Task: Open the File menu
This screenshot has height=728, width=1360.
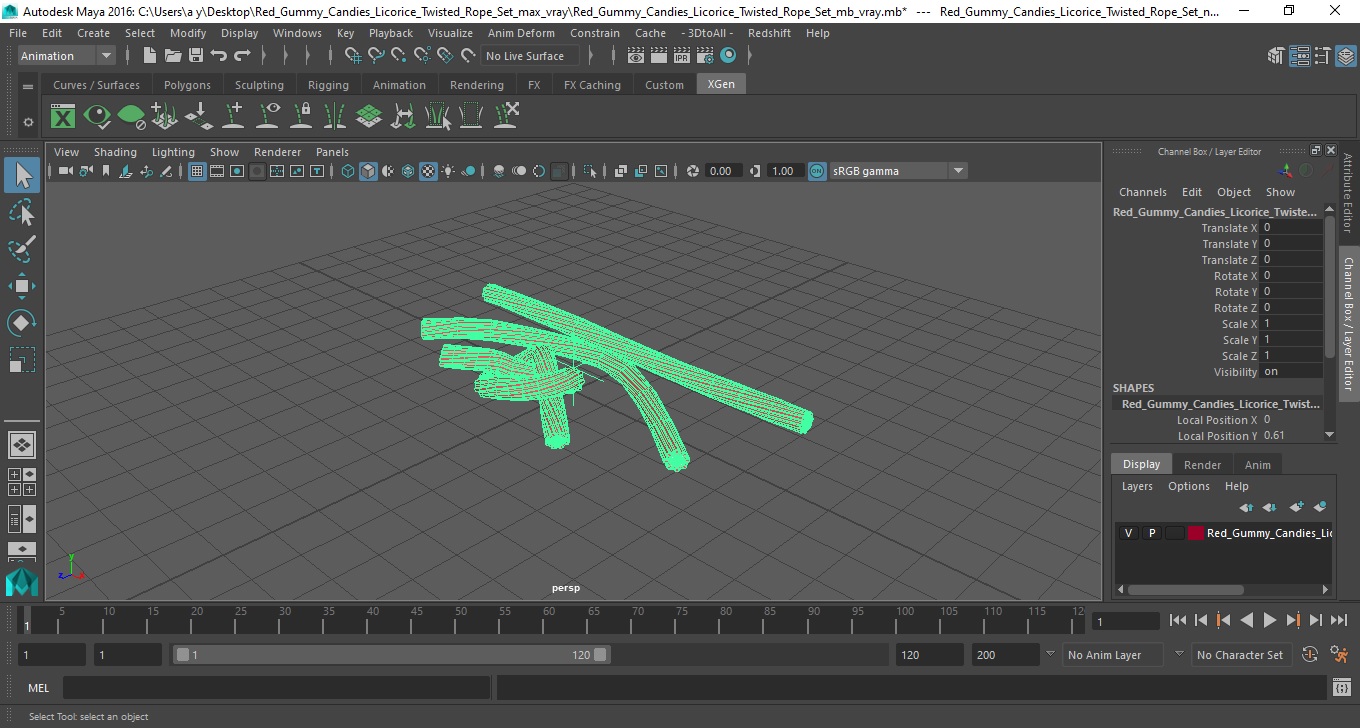Action: click(18, 33)
